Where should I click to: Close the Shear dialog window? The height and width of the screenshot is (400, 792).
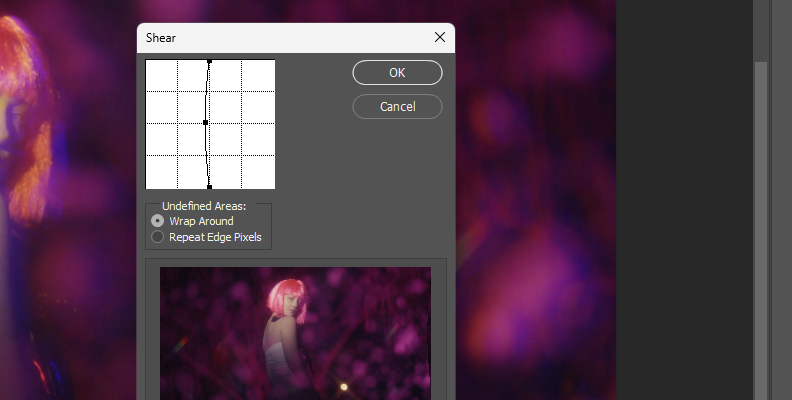coord(439,37)
